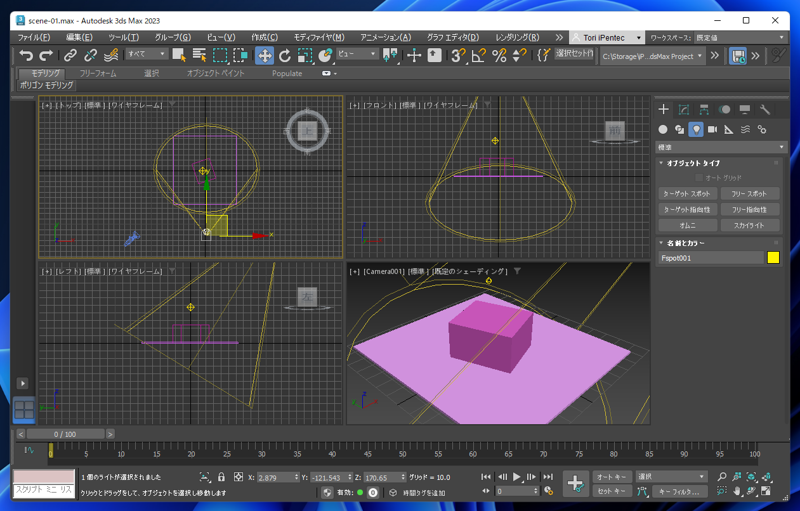Select the Geometry category icon
Viewport: 800px width, 511px height.
pos(663,129)
